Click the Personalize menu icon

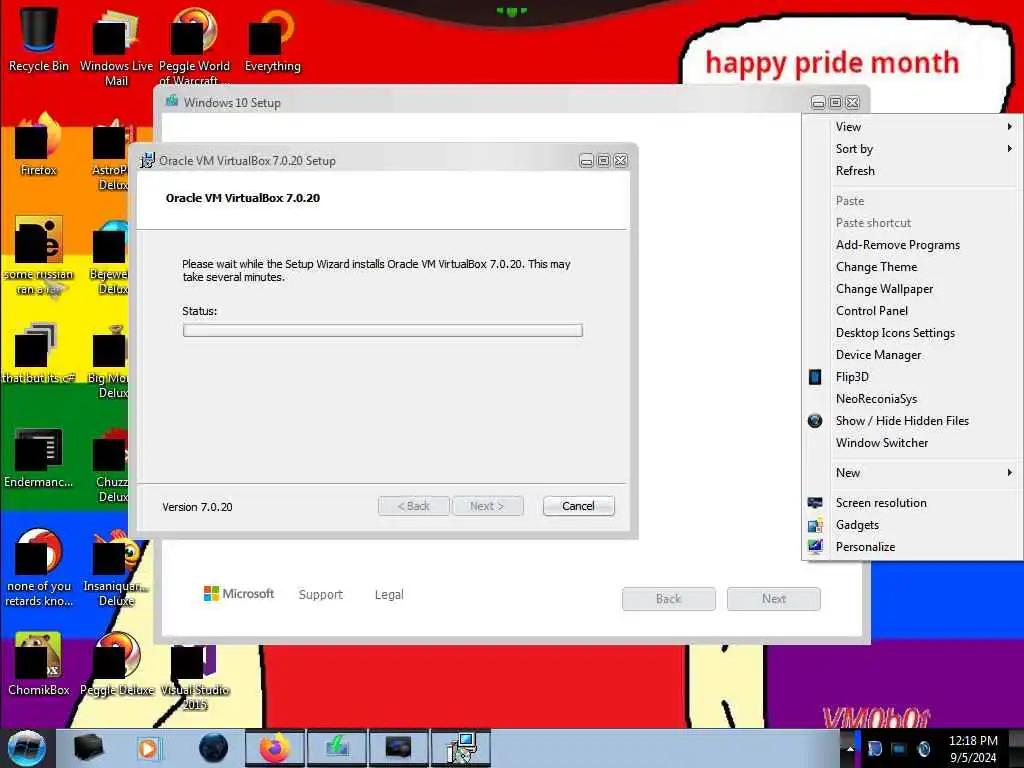(x=815, y=547)
